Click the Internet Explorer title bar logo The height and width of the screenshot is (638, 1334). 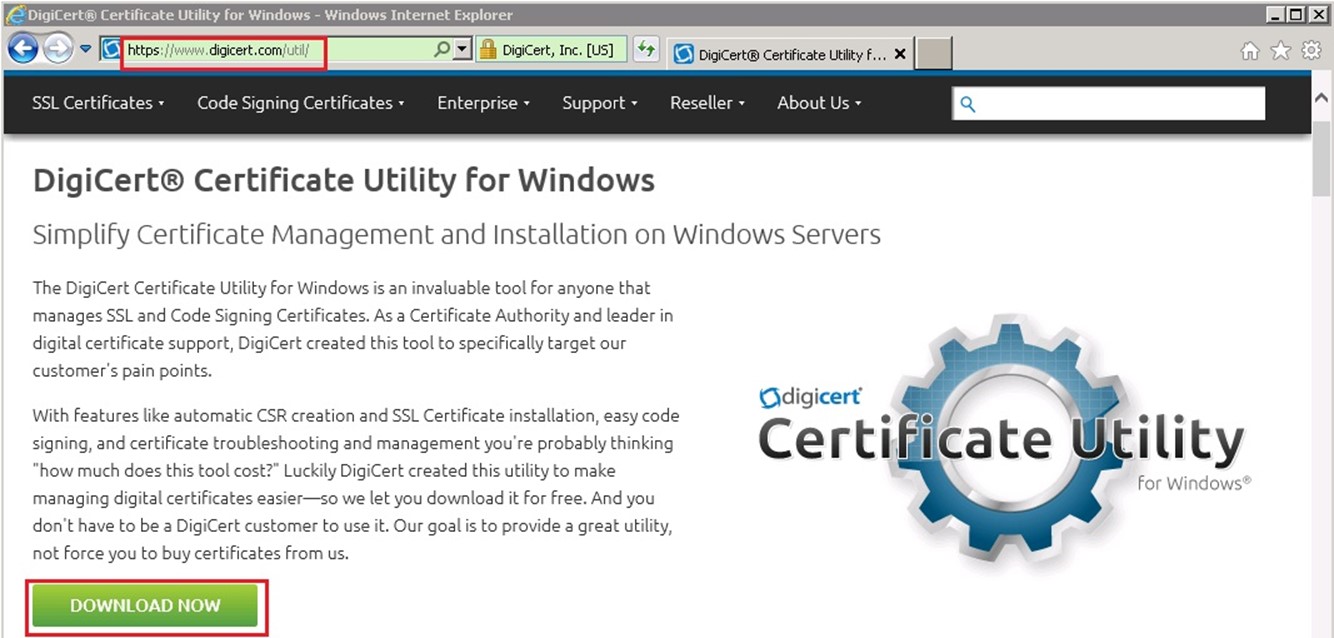[15, 14]
